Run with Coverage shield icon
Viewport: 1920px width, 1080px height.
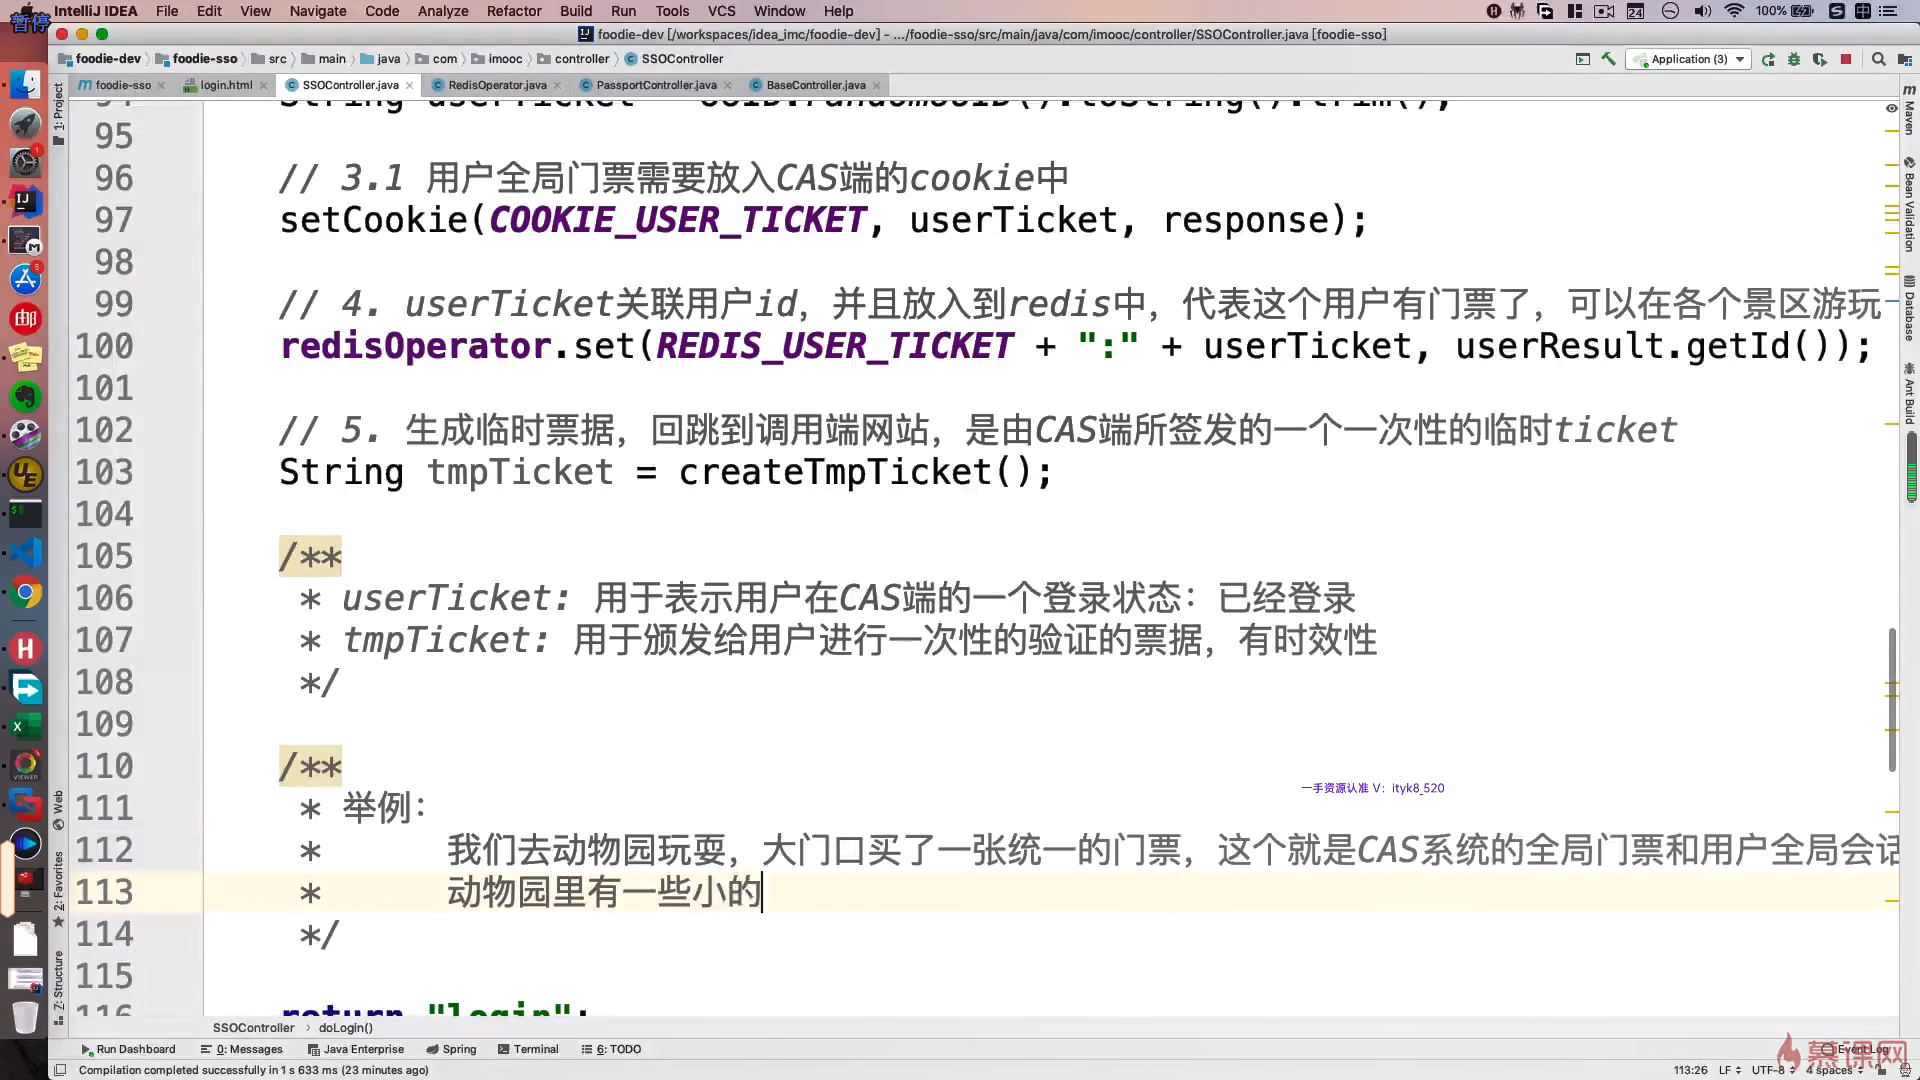coord(1820,59)
